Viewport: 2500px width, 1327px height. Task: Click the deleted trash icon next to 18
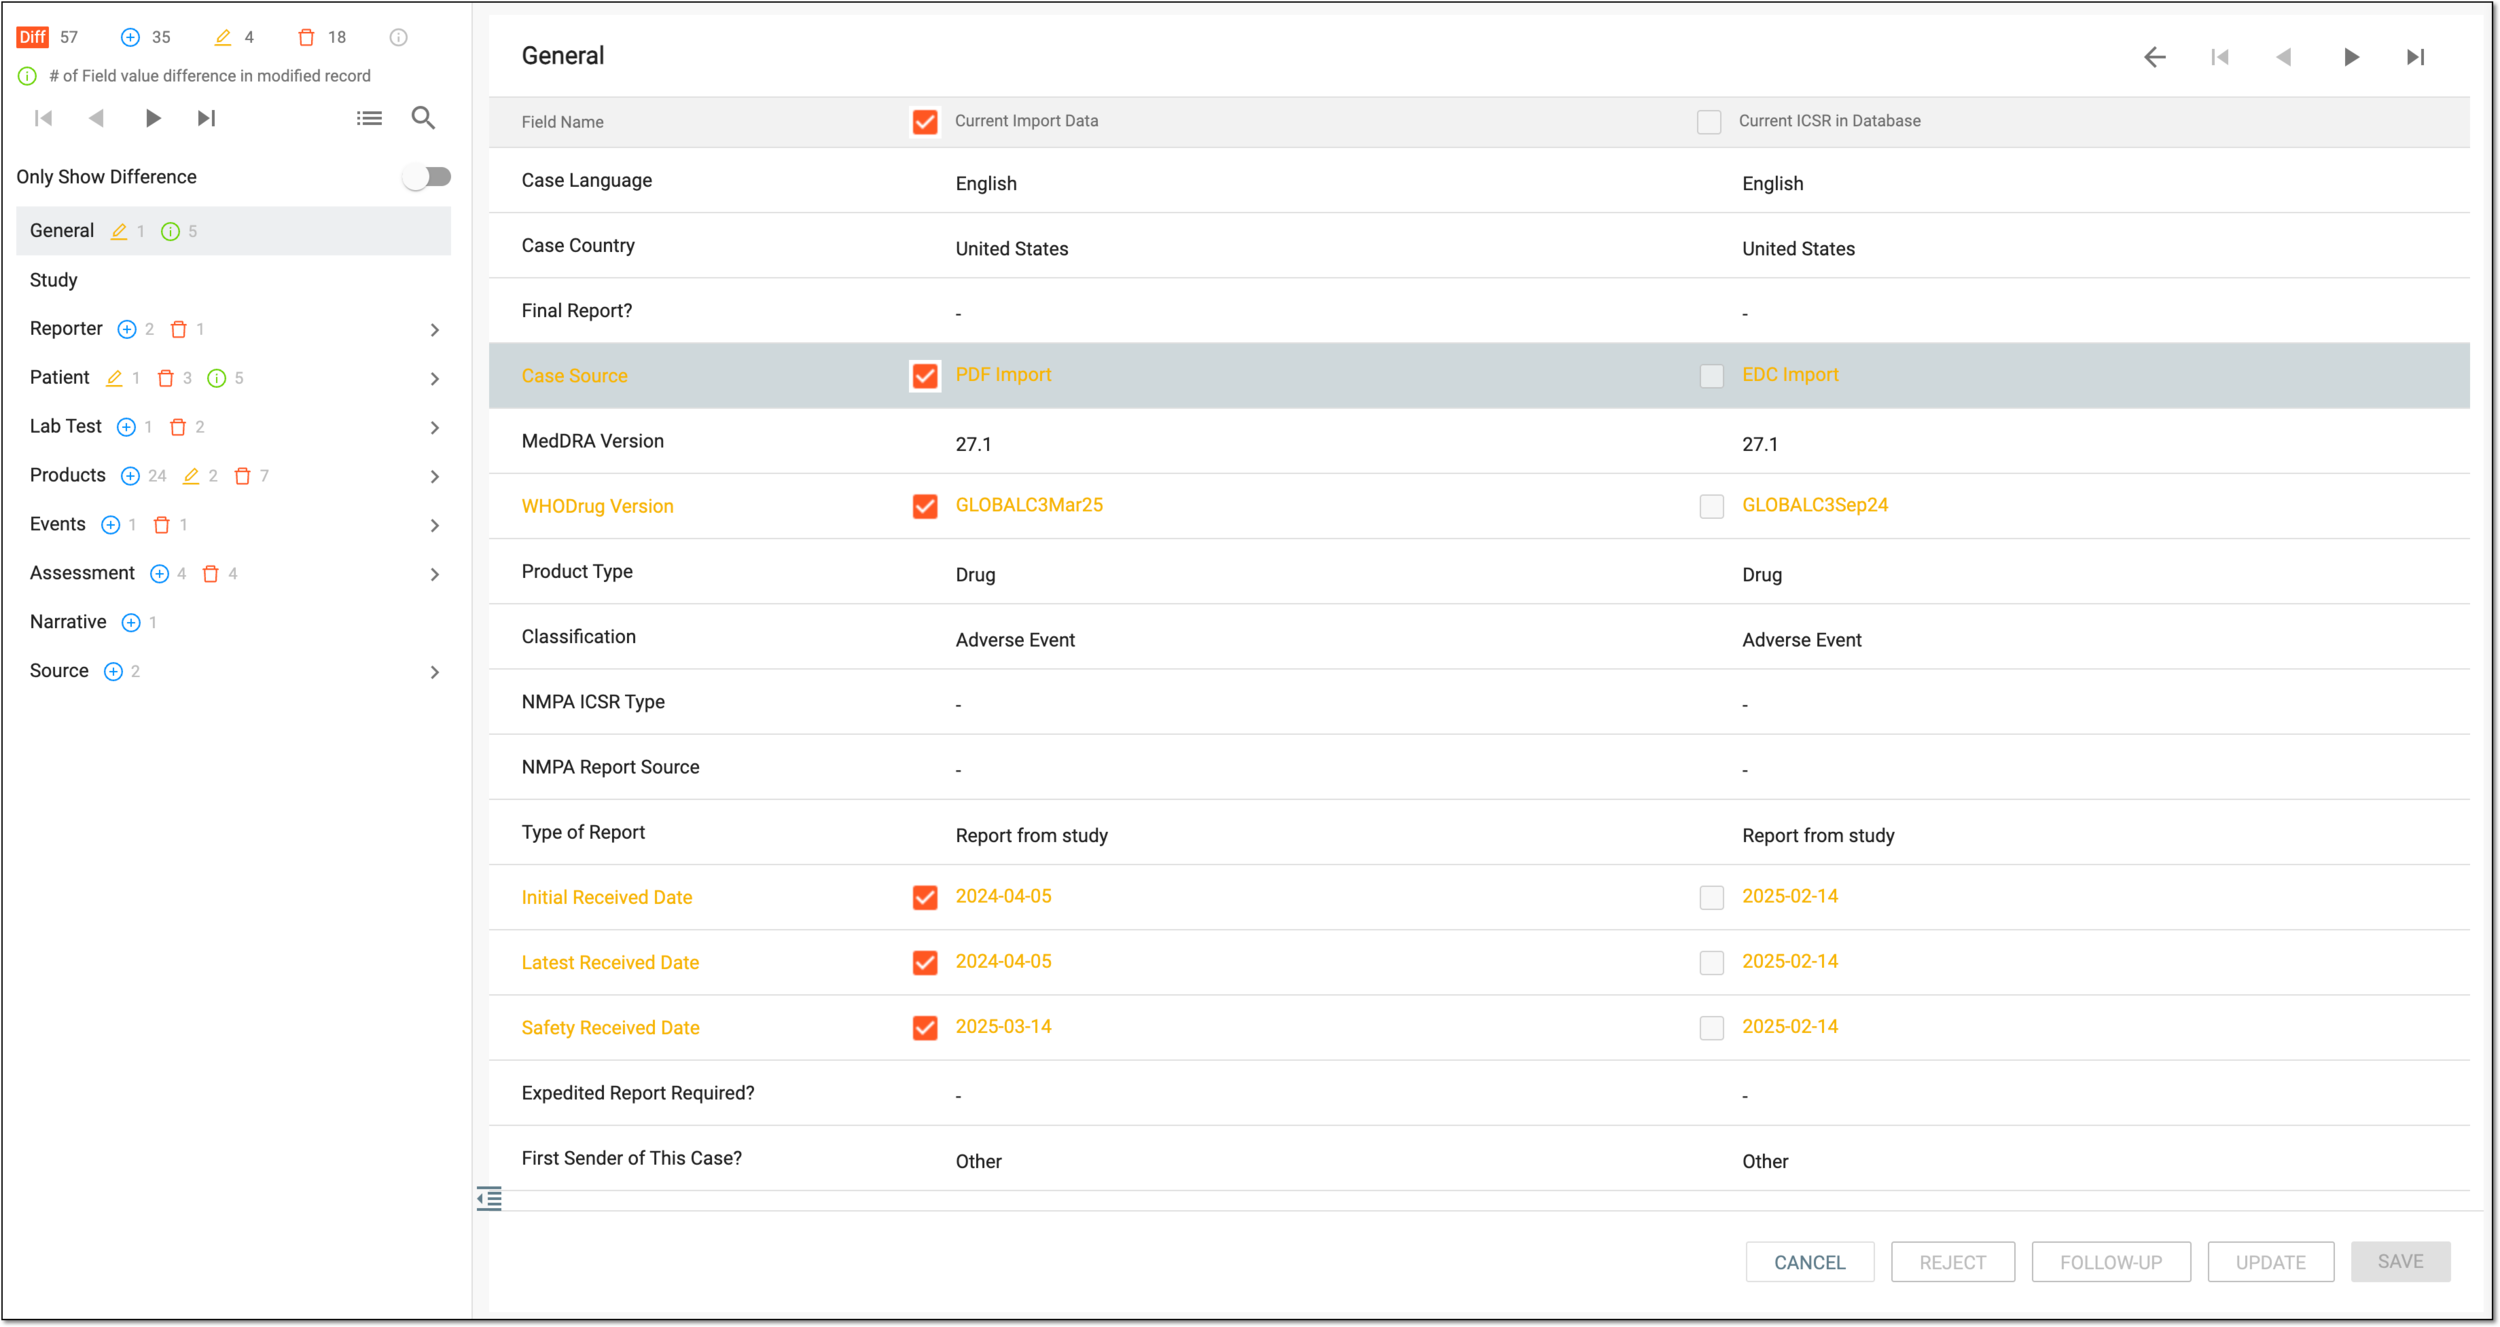click(306, 37)
